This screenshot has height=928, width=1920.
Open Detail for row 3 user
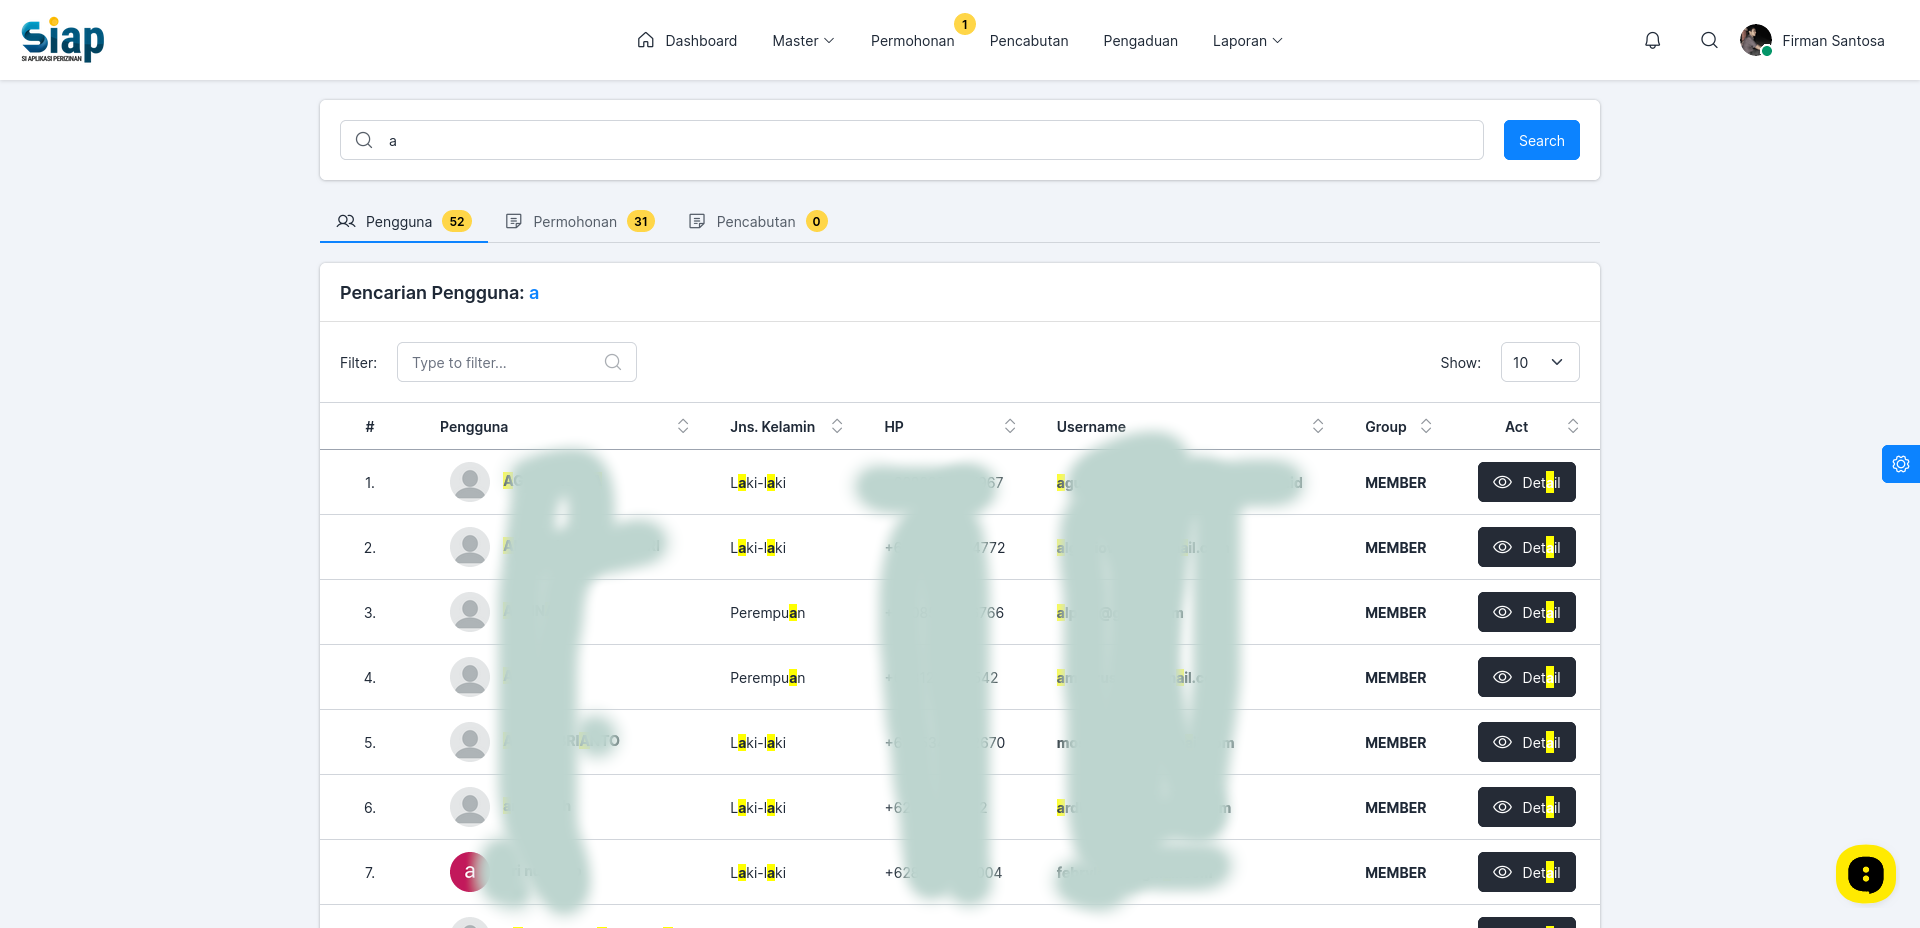tap(1526, 612)
